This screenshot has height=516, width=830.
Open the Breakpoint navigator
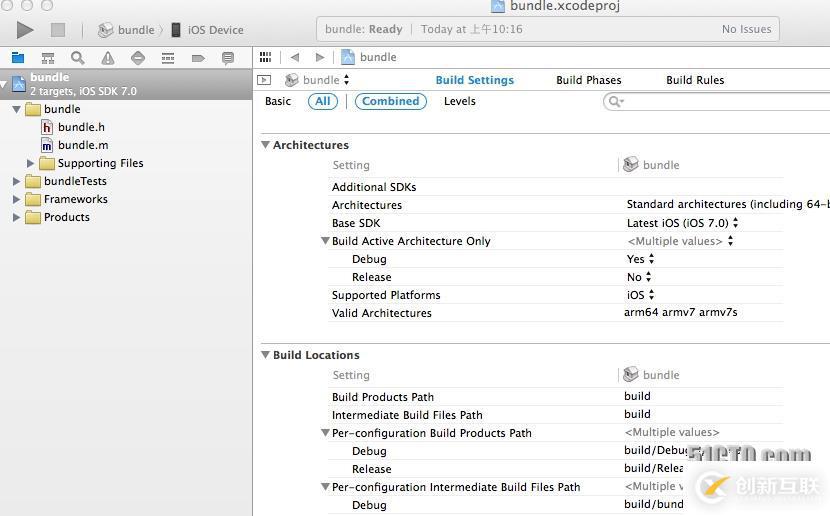point(198,58)
